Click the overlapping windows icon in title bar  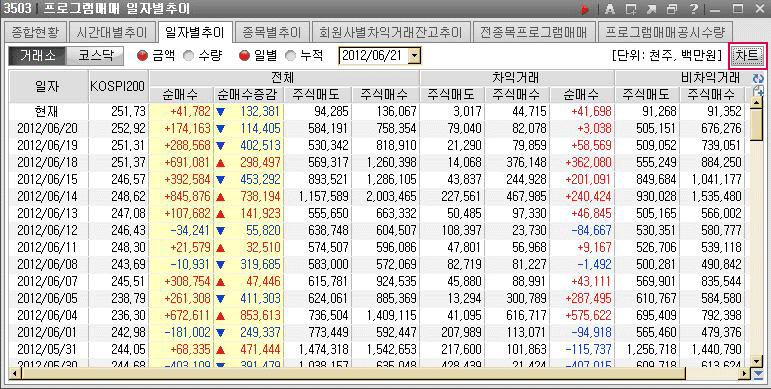click(672, 9)
